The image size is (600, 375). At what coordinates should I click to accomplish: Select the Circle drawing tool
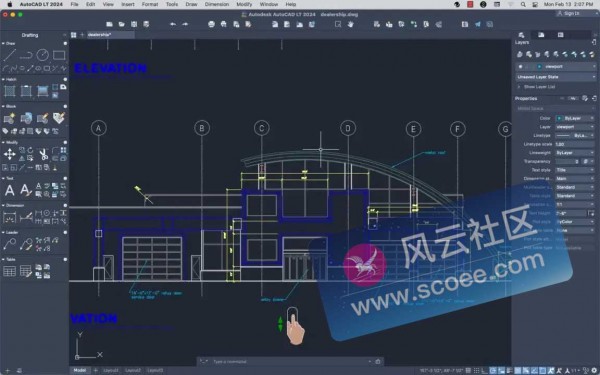(42, 55)
